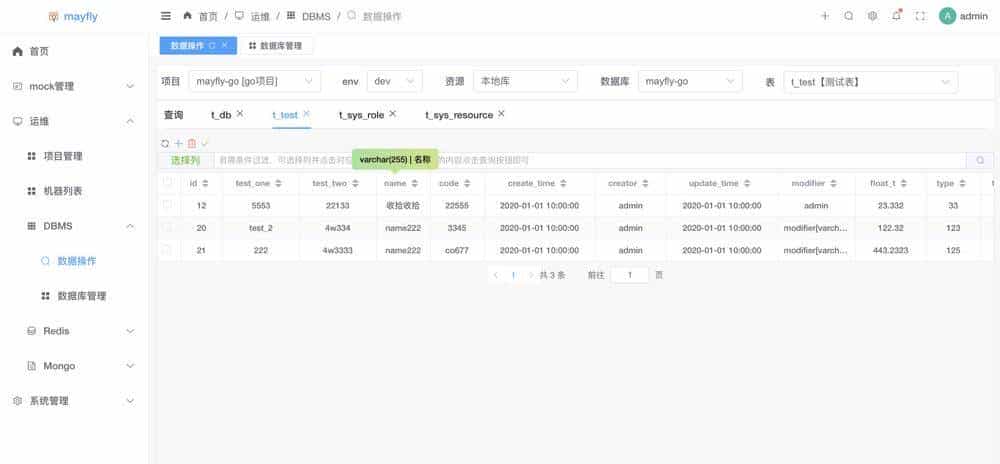Open the 项目 dropdown showing mayfly-go
Viewport: 1000px width, 464px height.
tap(255, 82)
